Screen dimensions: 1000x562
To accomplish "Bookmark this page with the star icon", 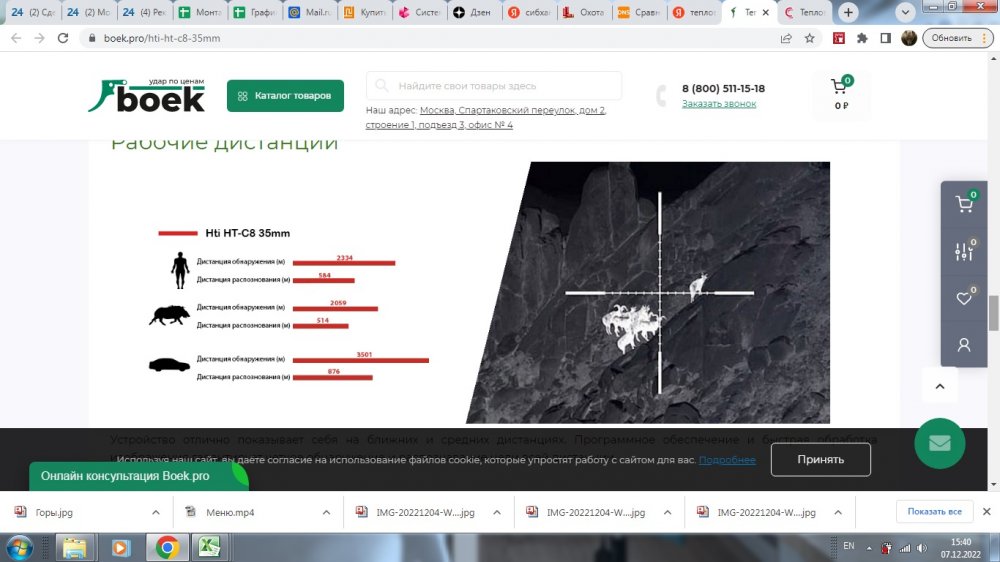I will click(x=810, y=38).
